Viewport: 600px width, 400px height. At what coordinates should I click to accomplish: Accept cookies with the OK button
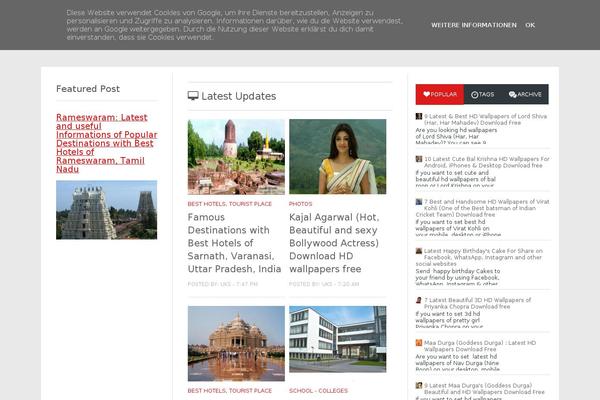(x=530, y=25)
